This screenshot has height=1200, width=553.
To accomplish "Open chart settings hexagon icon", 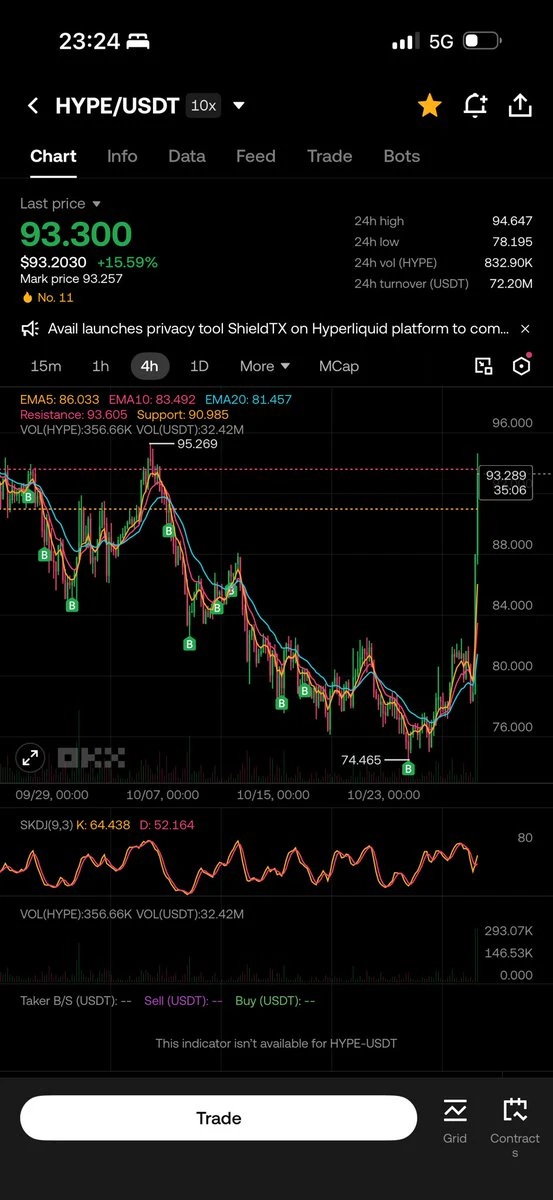I will point(521,366).
